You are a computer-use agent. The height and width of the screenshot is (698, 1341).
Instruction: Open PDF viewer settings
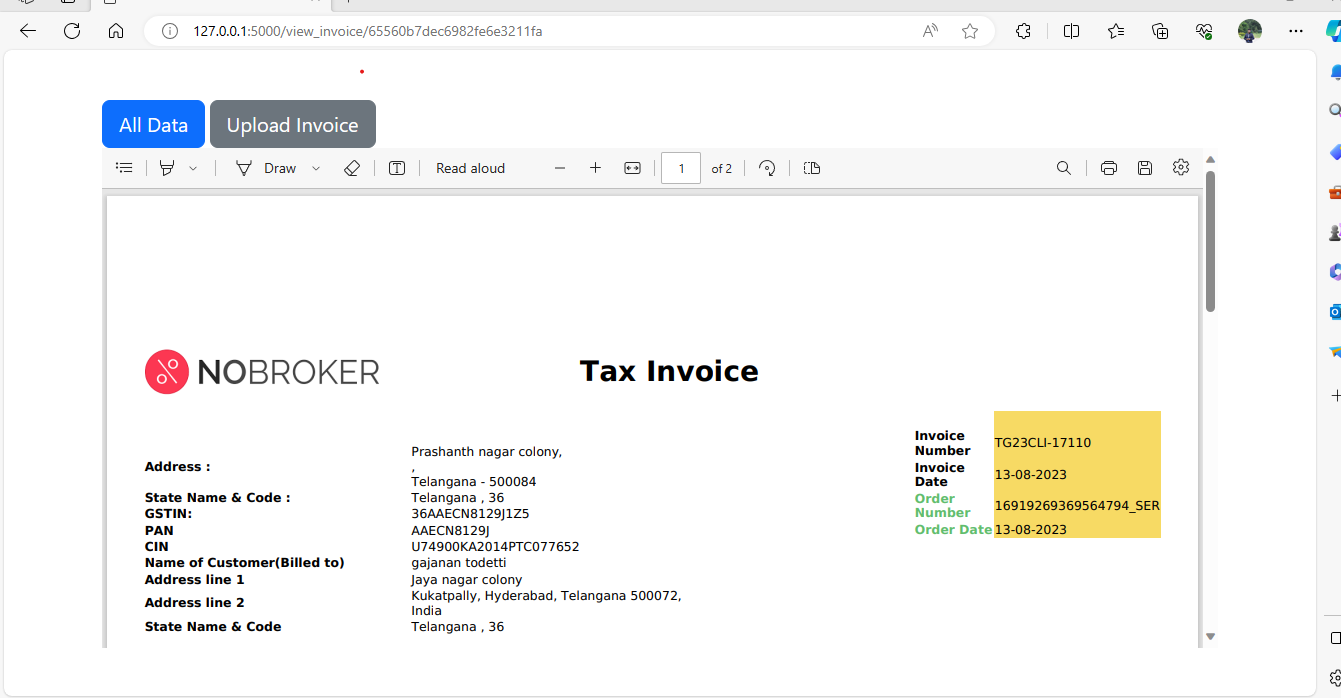click(1181, 167)
